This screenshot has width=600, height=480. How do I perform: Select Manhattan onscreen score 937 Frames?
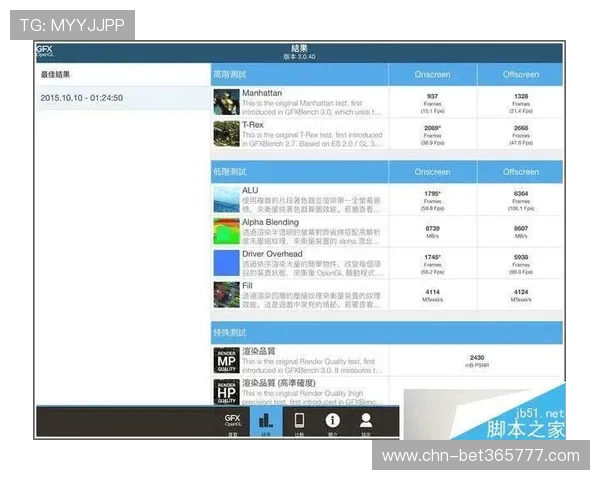tap(432, 103)
